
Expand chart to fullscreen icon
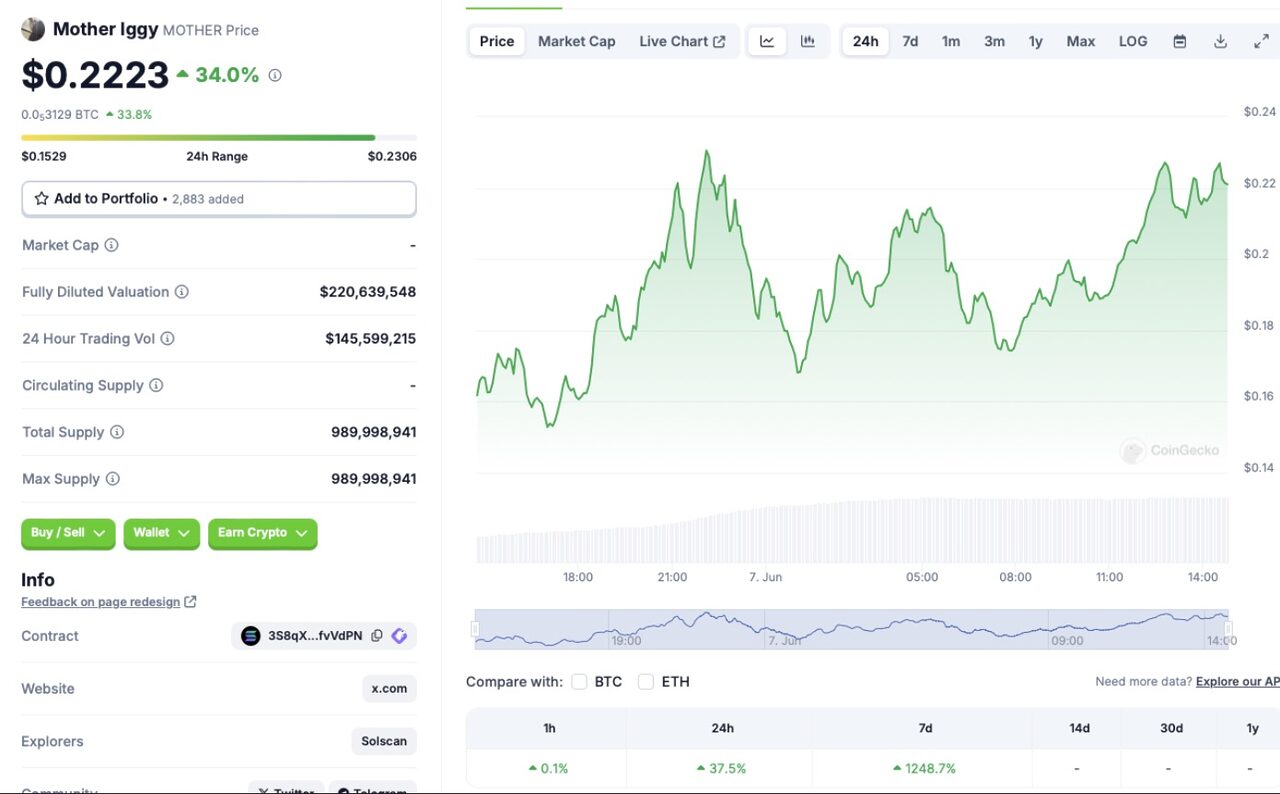(x=1261, y=41)
